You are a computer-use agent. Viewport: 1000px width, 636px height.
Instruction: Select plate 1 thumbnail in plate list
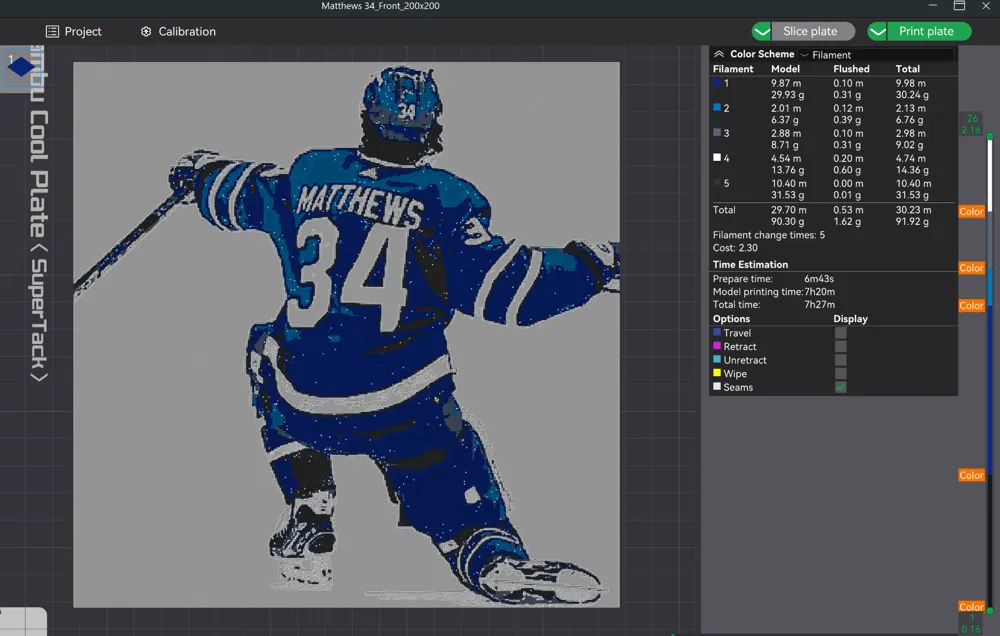pos(20,66)
